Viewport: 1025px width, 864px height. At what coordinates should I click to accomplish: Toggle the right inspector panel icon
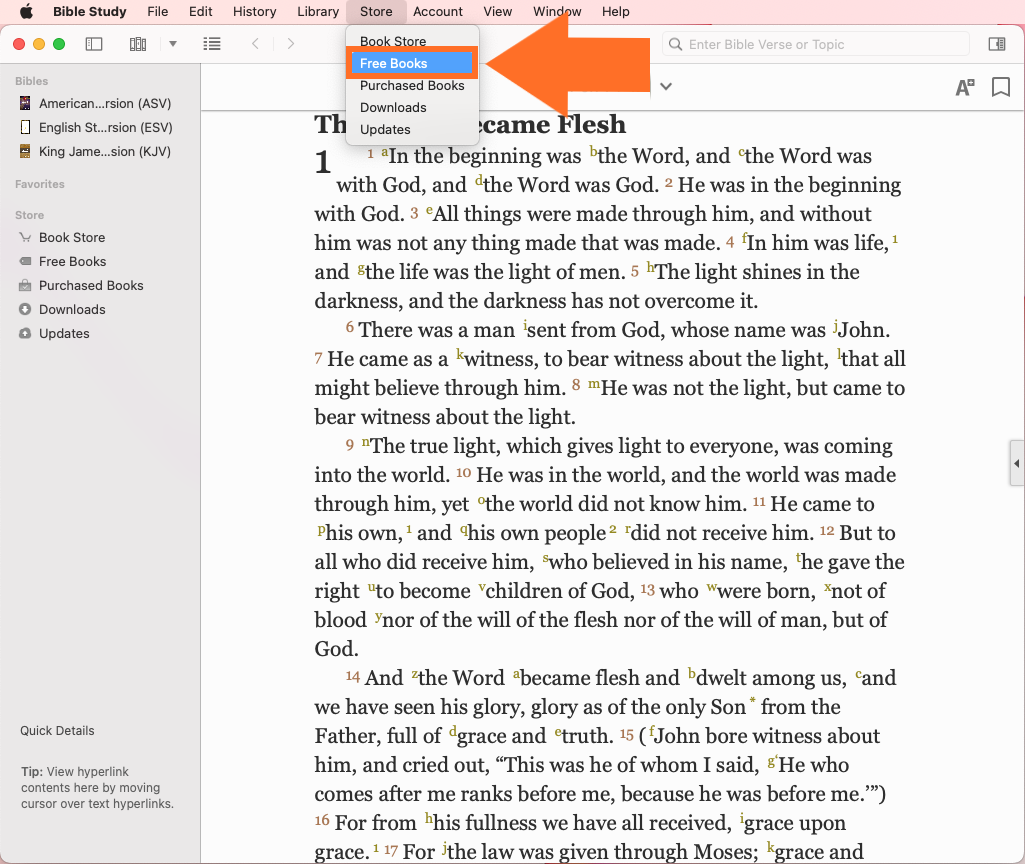pyautogui.click(x=996, y=44)
